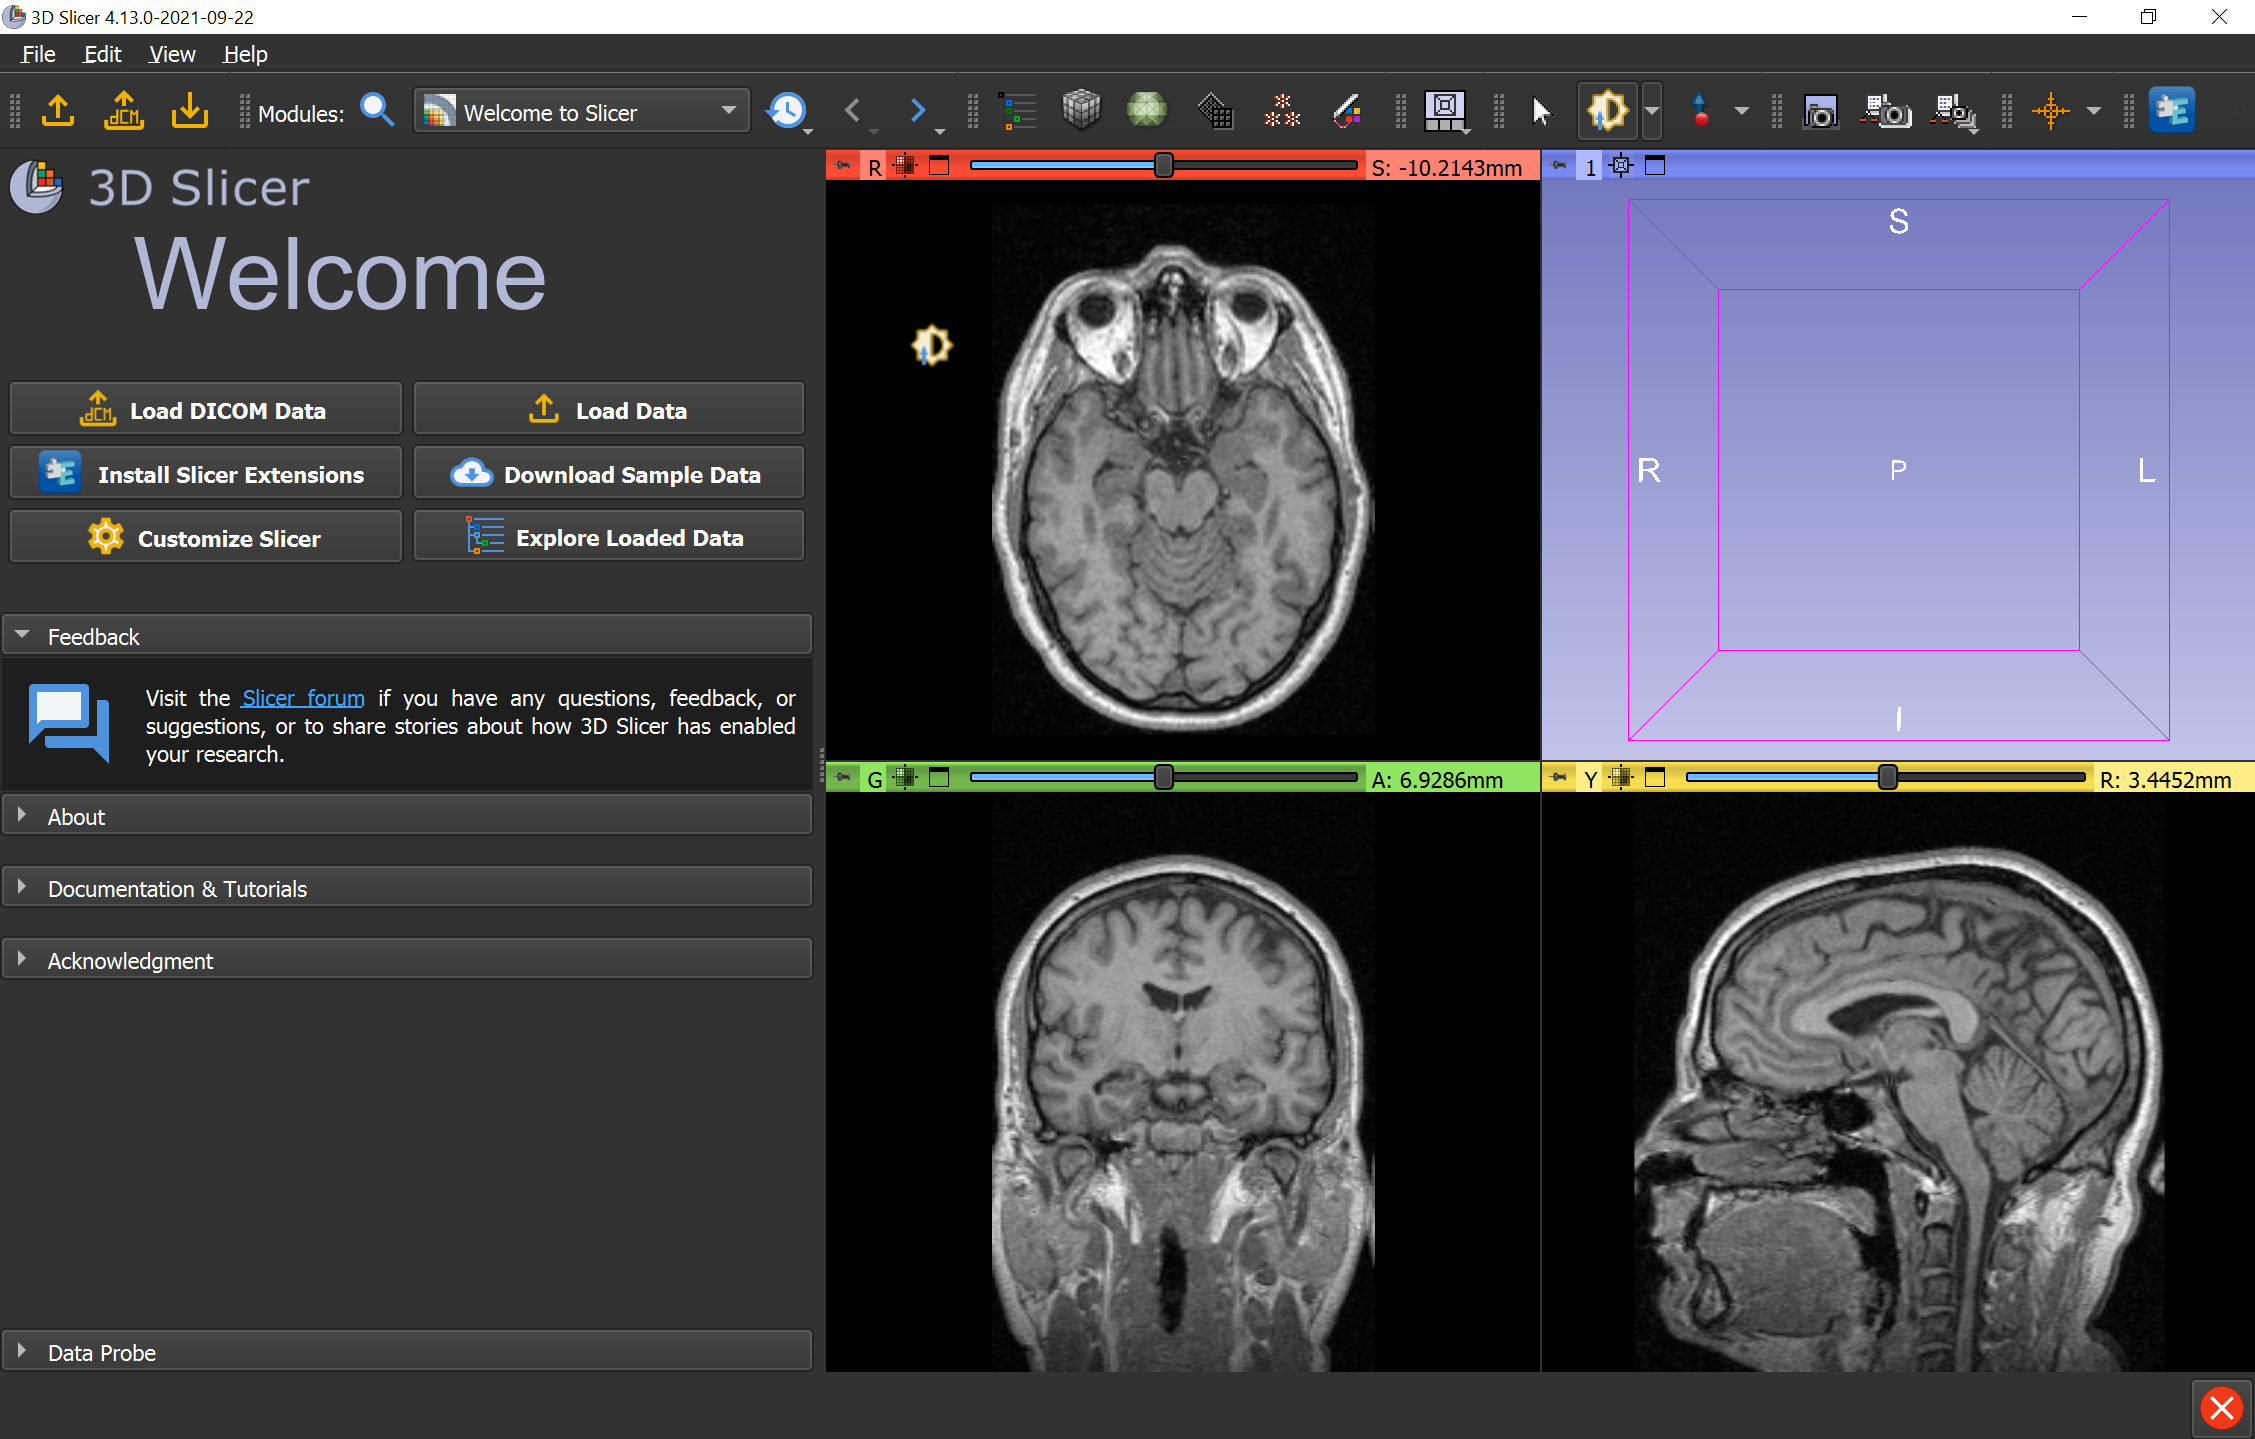Toggle red slice link/visibility icon

point(905,166)
